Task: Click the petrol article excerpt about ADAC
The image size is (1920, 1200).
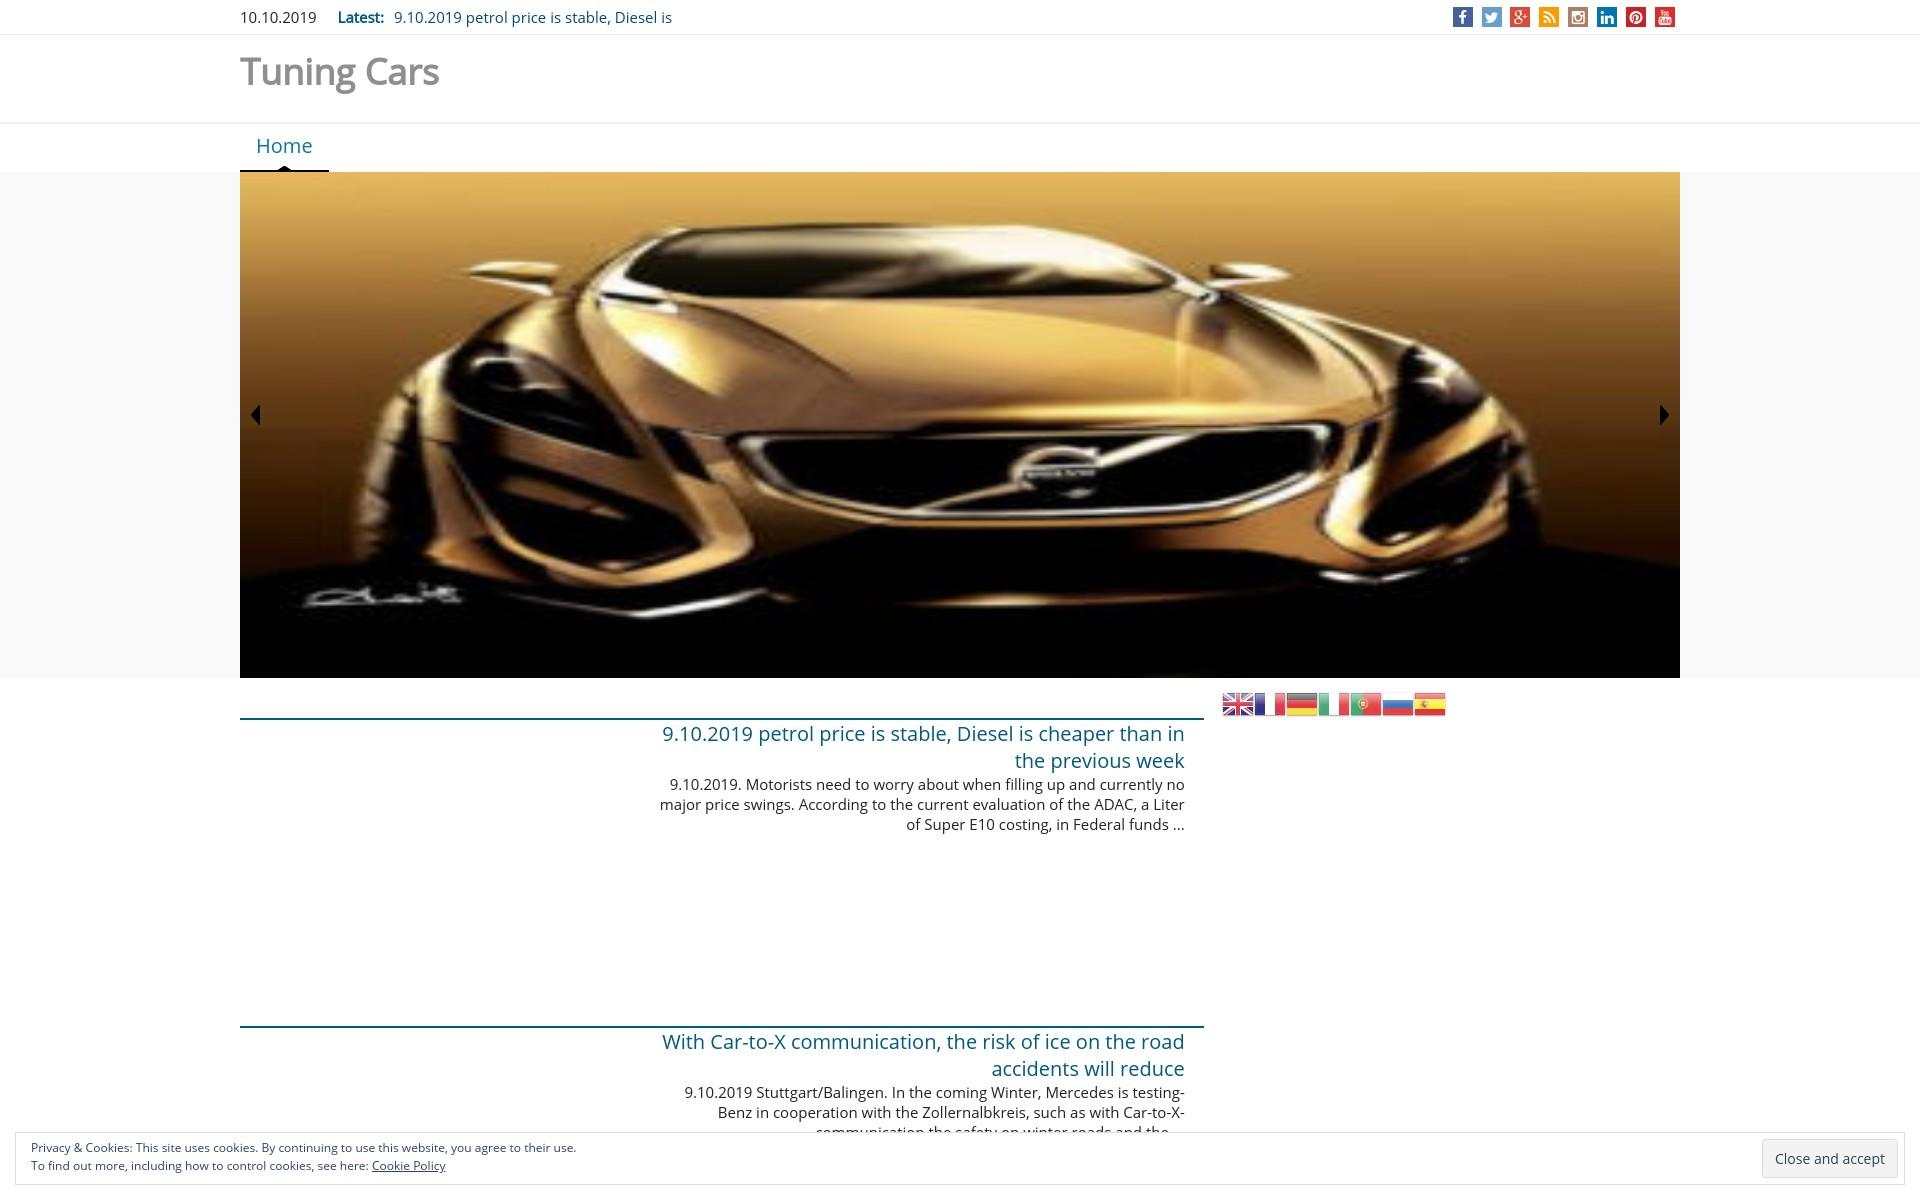Action: pyautogui.click(x=922, y=805)
